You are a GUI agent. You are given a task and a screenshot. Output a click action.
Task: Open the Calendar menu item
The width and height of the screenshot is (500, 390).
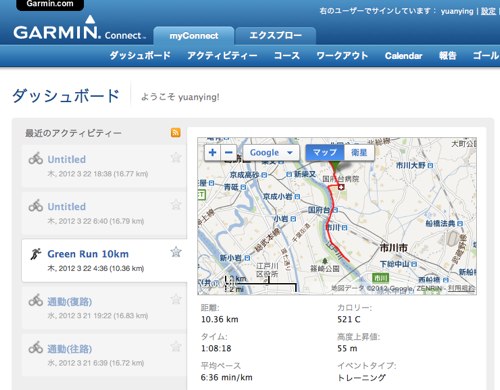[x=404, y=56]
